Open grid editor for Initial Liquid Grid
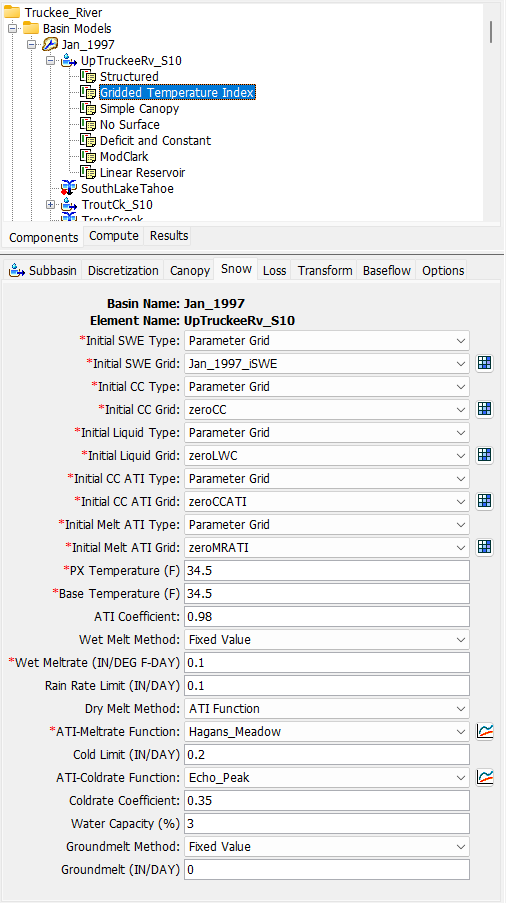The width and height of the screenshot is (506, 903). click(485, 456)
